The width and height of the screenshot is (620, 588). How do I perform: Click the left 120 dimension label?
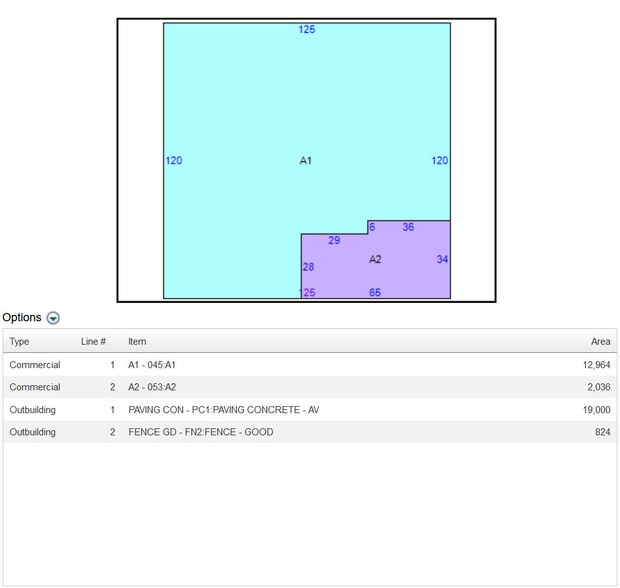pos(174,161)
